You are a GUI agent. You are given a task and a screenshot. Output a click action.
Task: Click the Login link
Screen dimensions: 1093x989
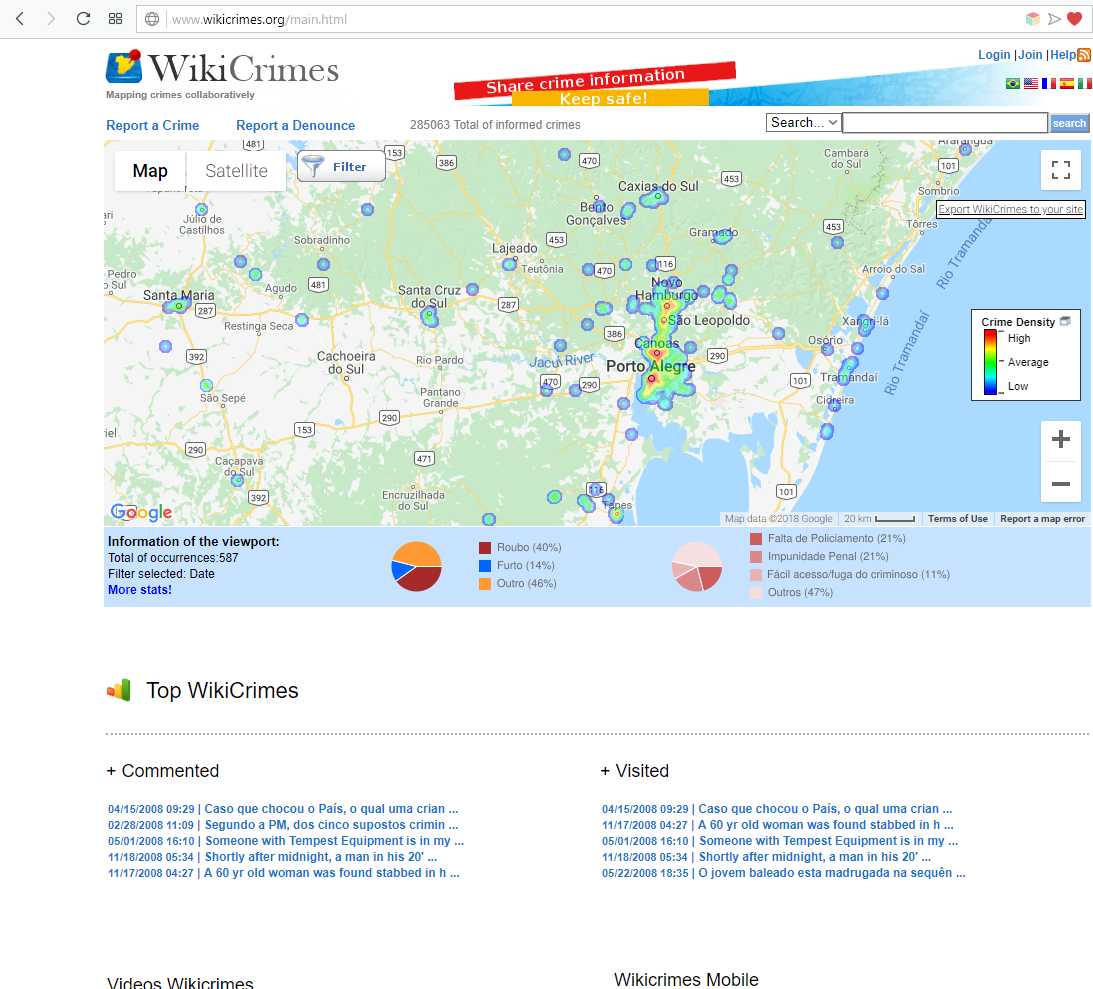click(x=994, y=55)
